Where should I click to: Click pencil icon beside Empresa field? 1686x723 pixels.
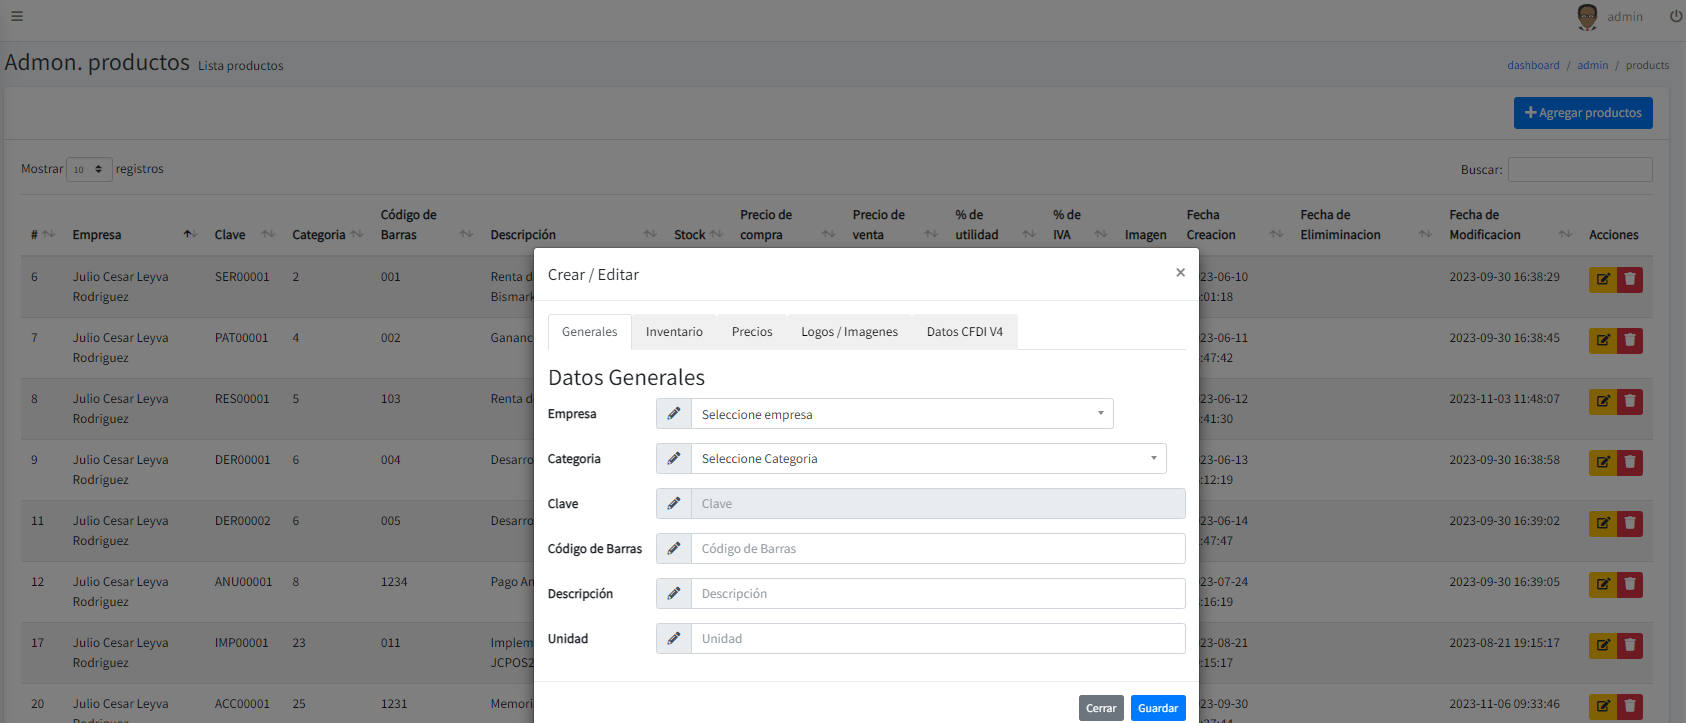(x=674, y=414)
